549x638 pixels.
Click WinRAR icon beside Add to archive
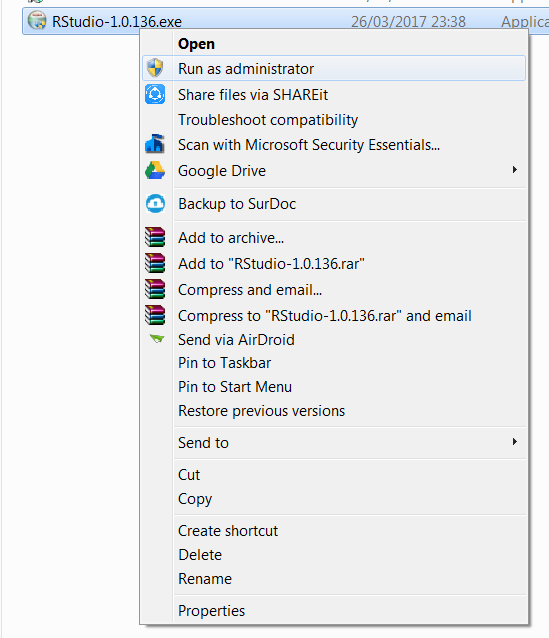point(155,237)
